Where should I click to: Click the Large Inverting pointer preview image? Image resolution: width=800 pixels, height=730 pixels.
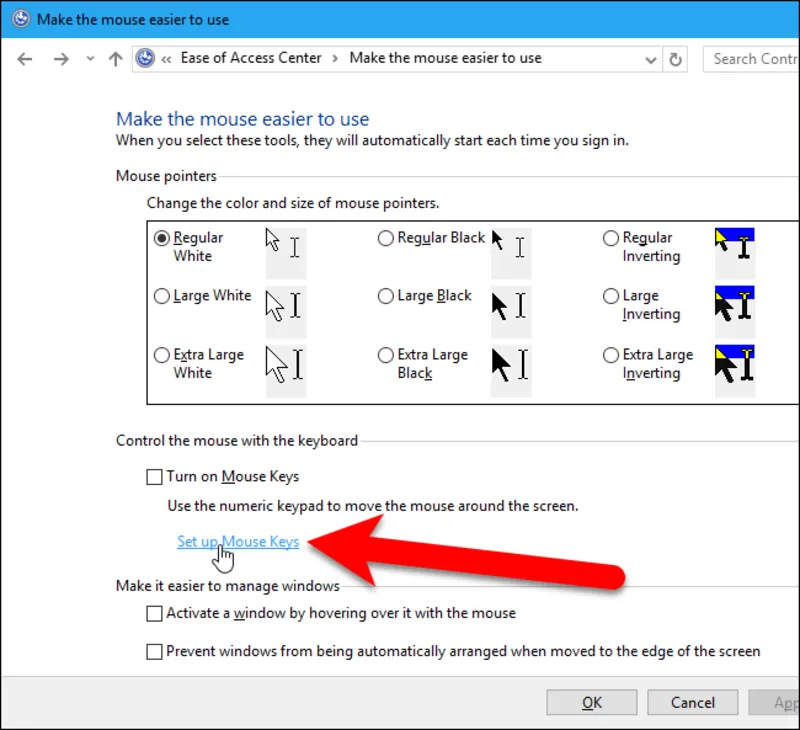pyautogui.click(x=735, y=312)
